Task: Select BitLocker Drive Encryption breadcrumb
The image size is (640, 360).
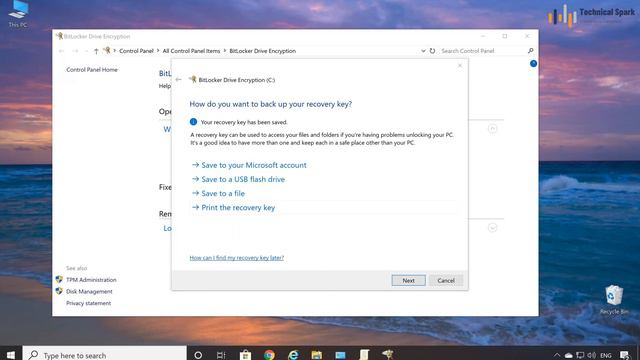Action: (x=262, y=51)
